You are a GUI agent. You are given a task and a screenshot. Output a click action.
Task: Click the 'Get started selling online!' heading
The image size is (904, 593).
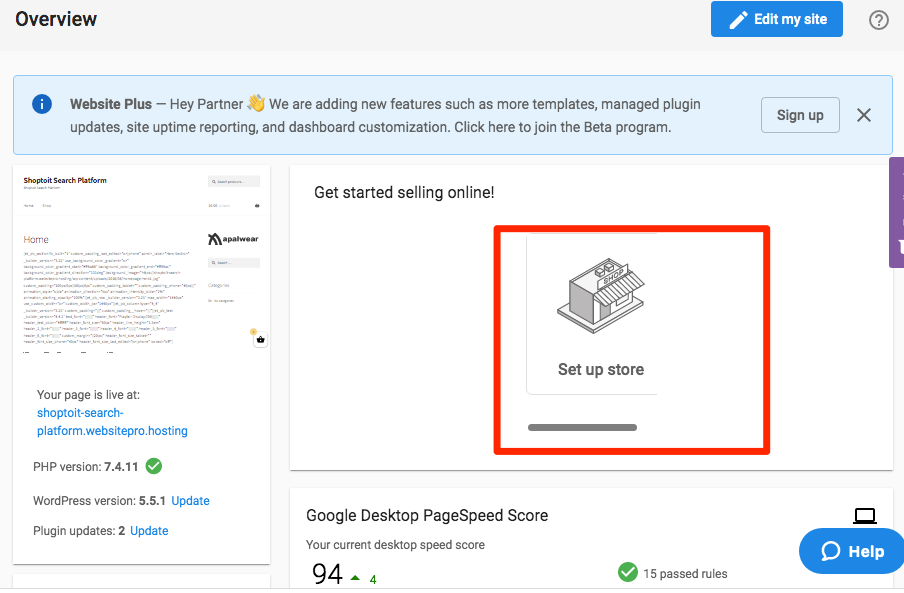(404, 192)
